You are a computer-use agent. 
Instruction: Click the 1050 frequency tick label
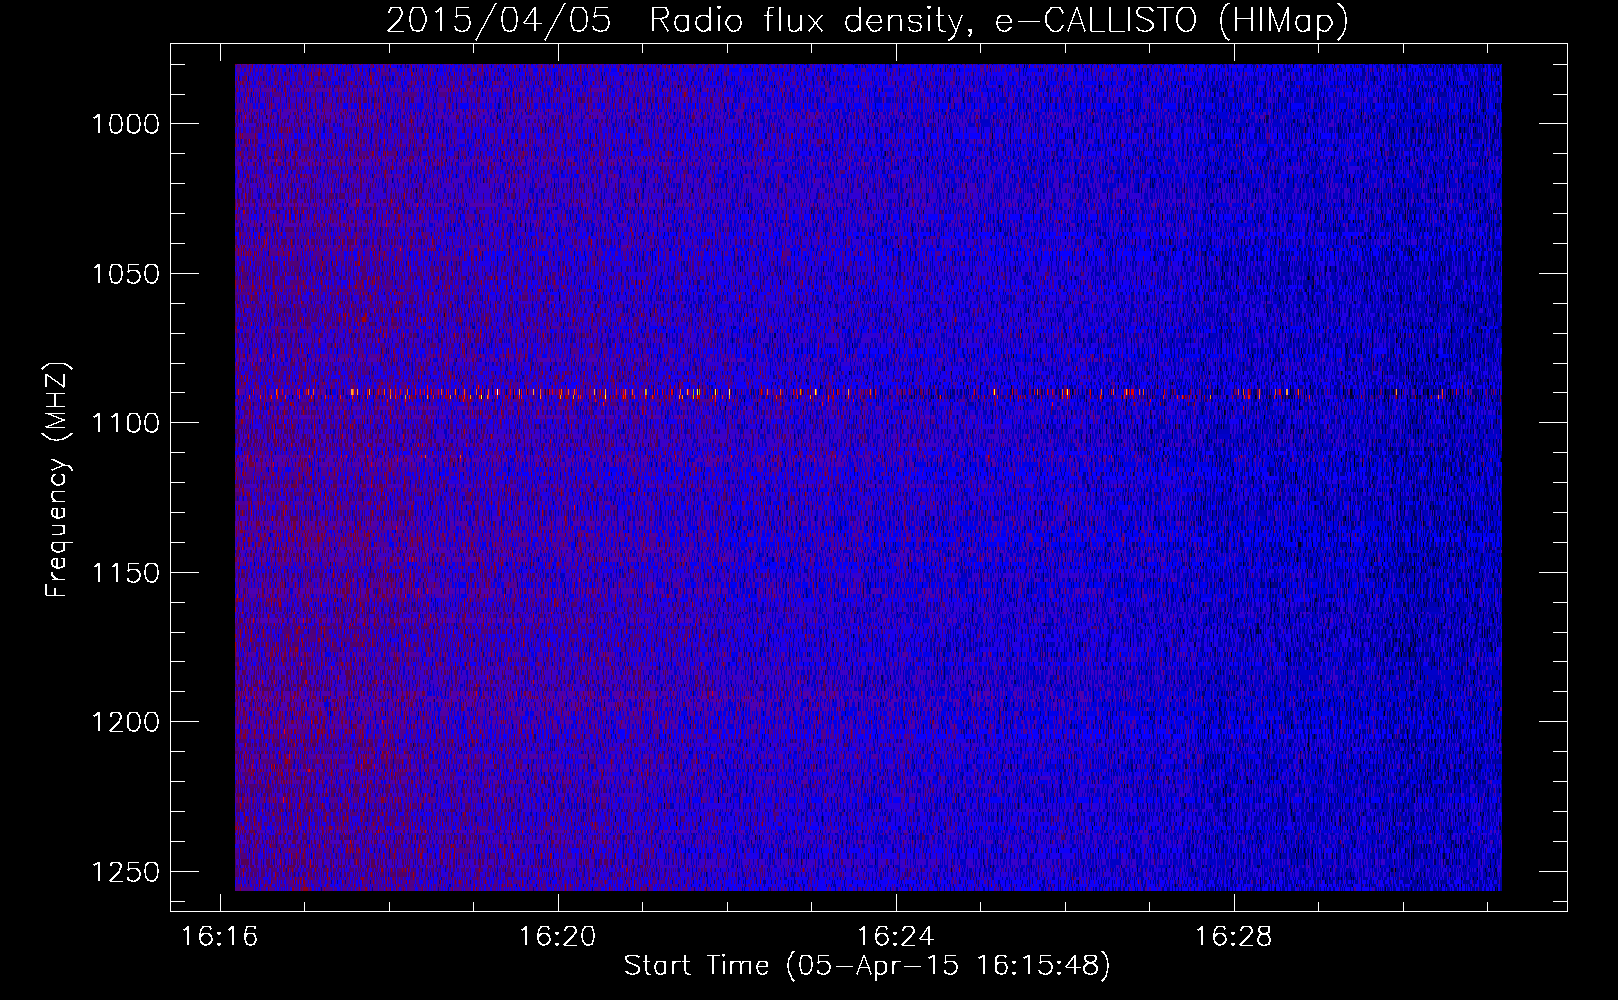click(125, 274)
